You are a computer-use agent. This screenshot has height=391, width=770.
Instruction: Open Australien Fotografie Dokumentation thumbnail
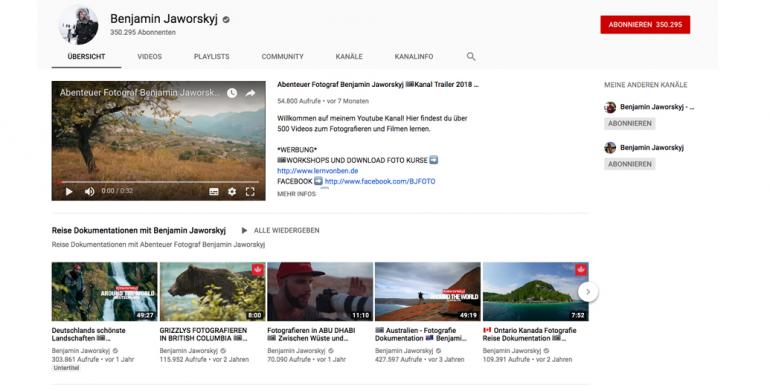click(x=428, y=292)
